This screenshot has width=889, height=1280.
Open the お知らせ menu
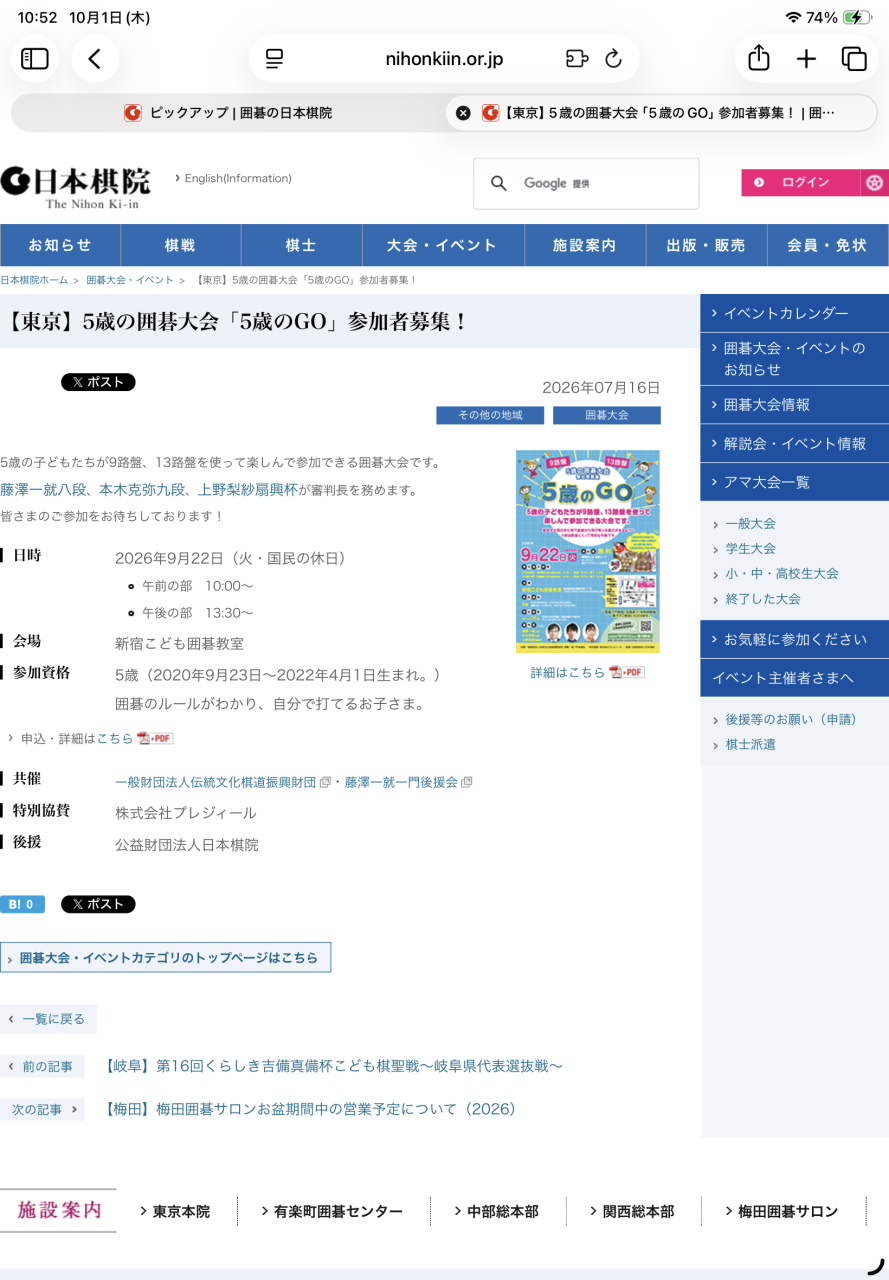(x=60, y=245)
